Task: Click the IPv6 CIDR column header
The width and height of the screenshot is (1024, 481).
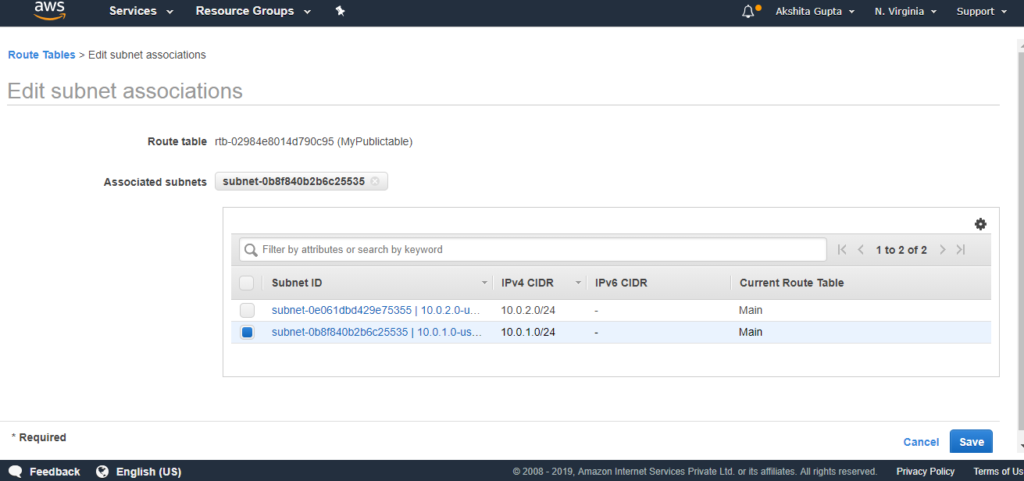Action: pos(621,283)
